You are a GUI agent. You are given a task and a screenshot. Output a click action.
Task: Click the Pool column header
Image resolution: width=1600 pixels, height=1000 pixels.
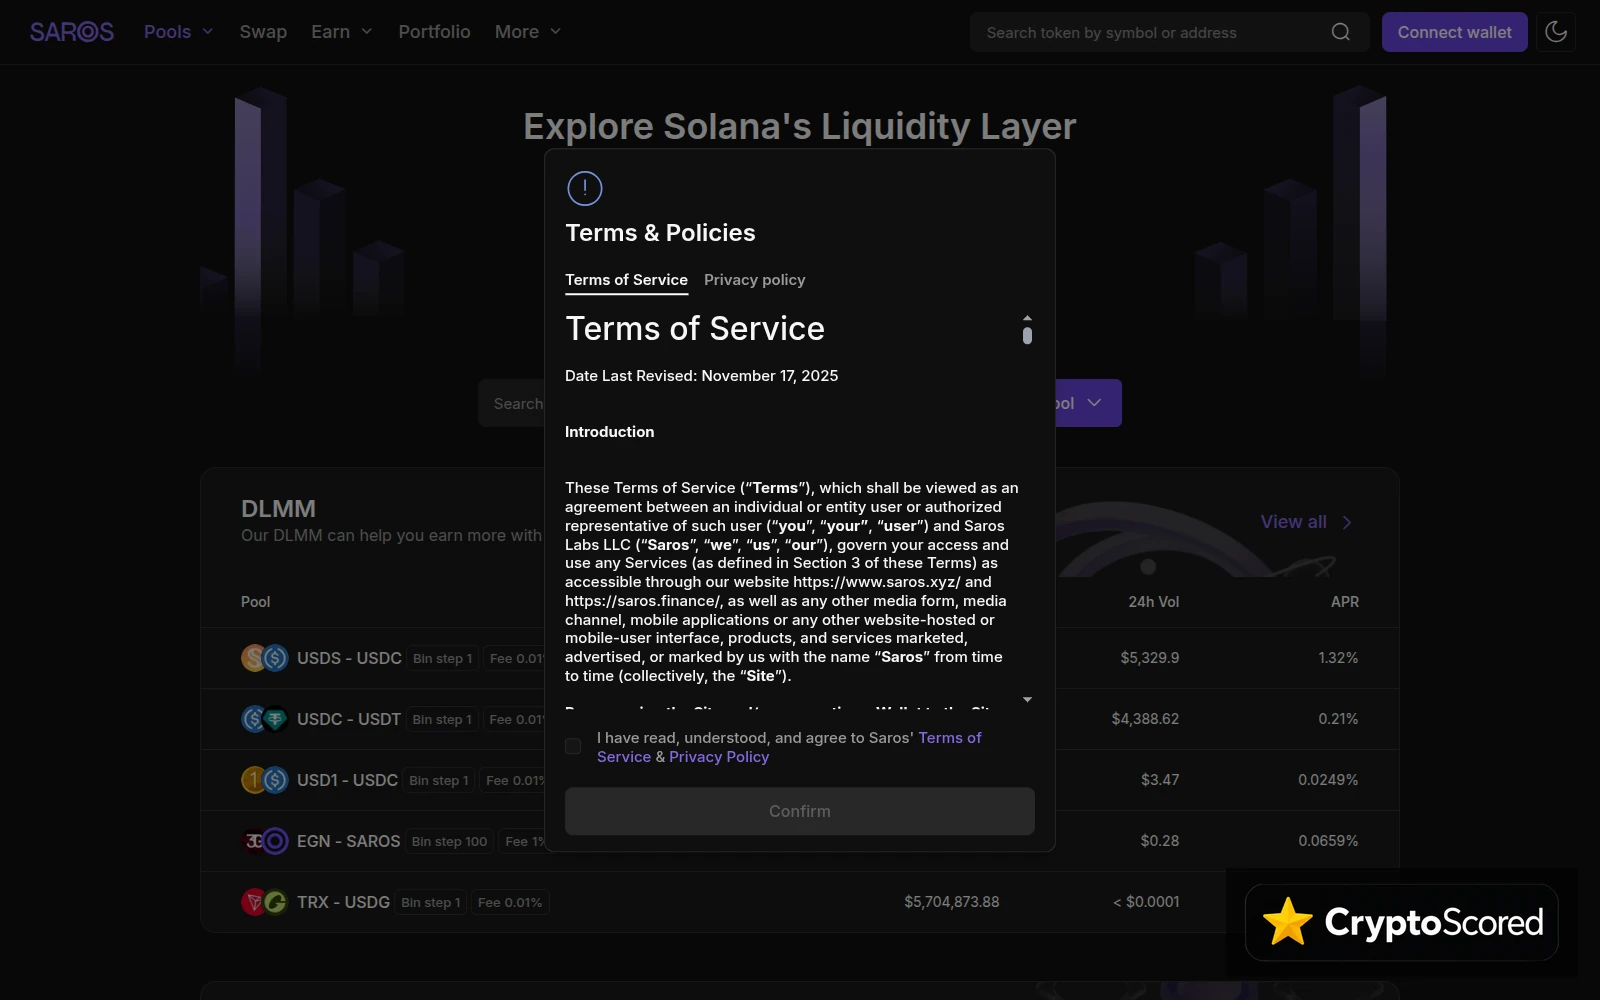(255, 602)
